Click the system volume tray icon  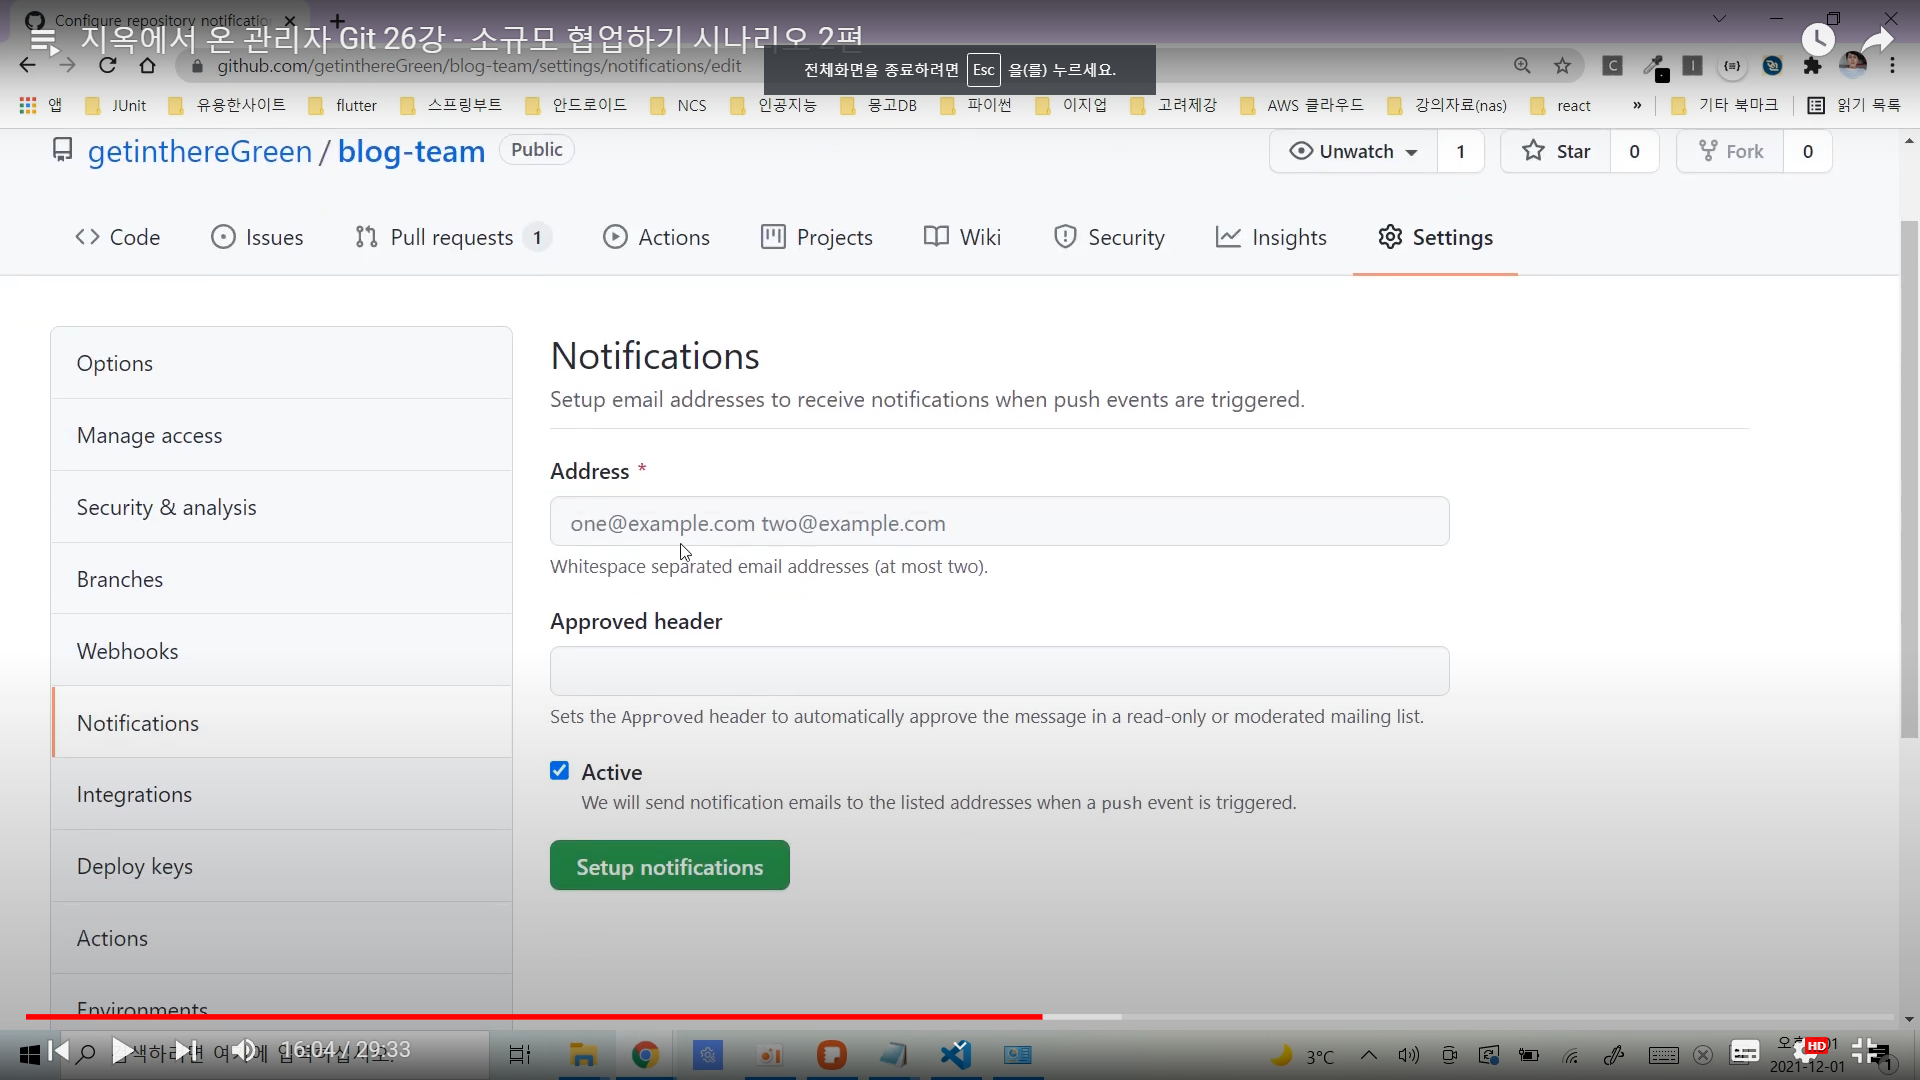click(1408, 1055)
